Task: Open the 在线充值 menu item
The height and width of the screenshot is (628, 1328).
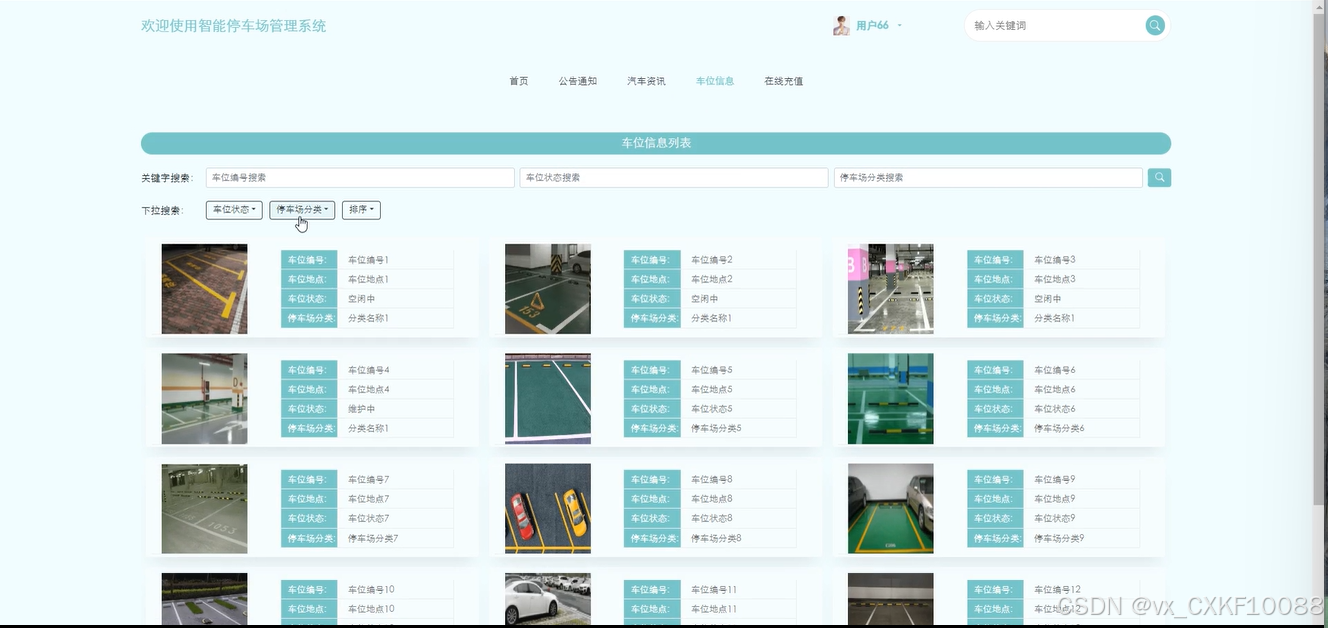Action: coord(784,81)
